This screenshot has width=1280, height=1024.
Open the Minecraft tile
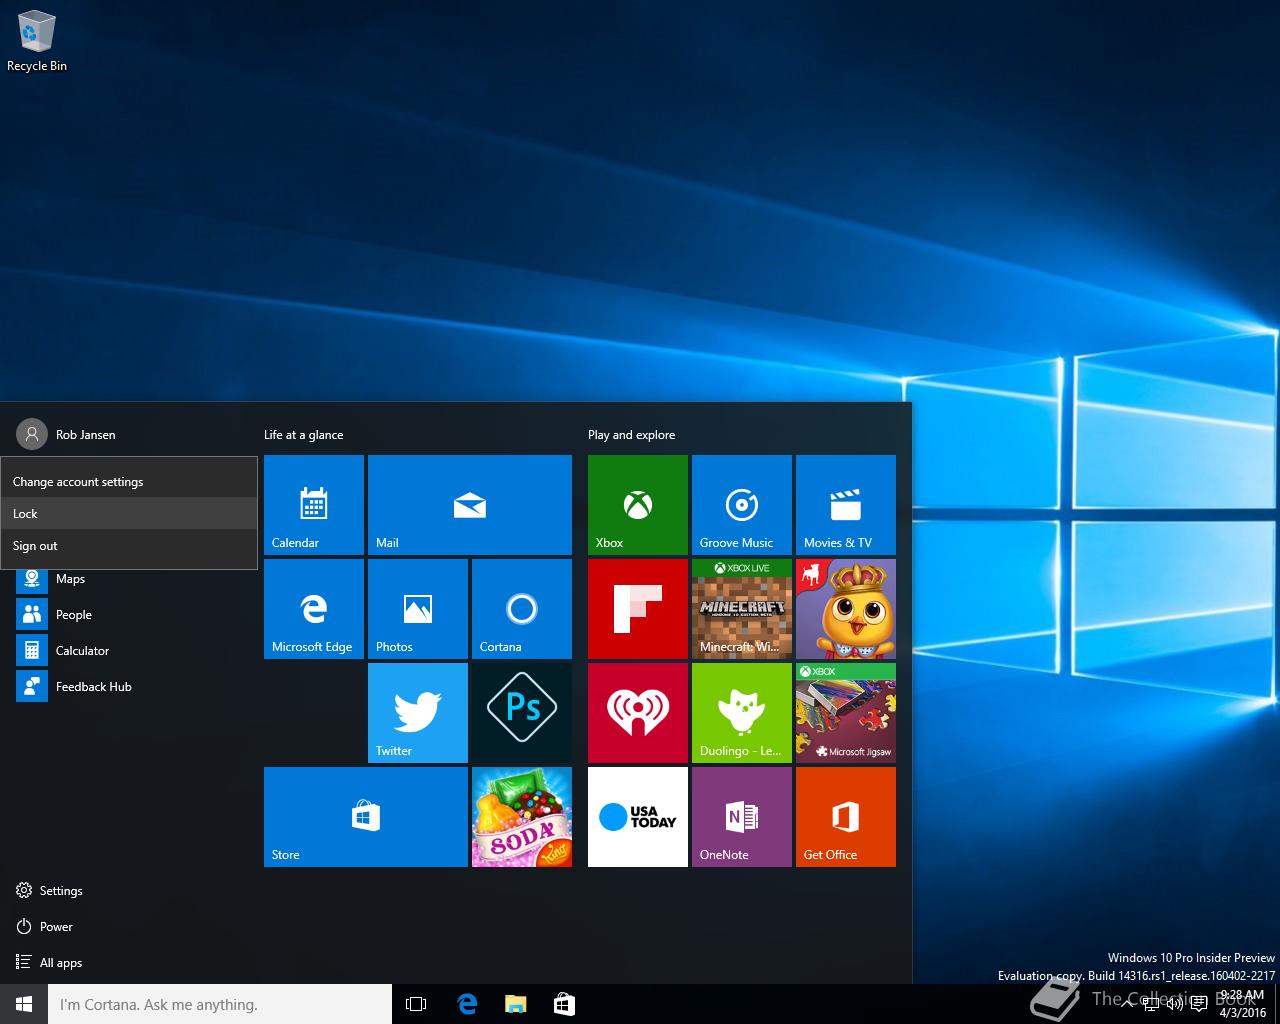tap(742, 609)
